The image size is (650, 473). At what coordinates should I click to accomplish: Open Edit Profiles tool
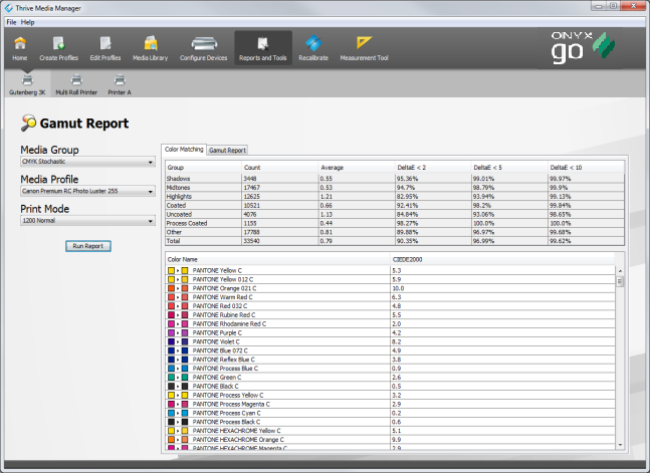point(105,49)
